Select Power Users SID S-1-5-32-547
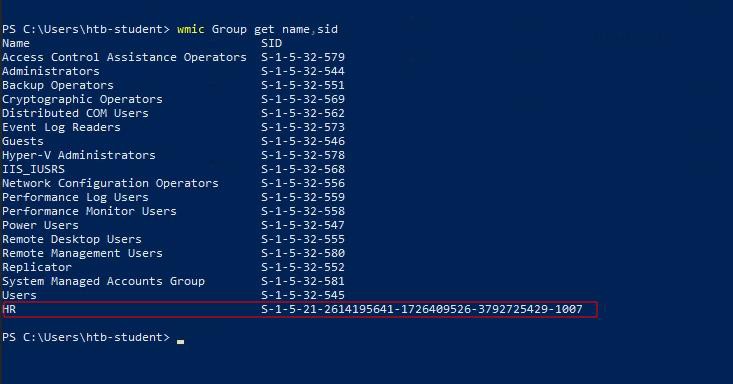Screen dimensions: 733x384 coord(303,225)
